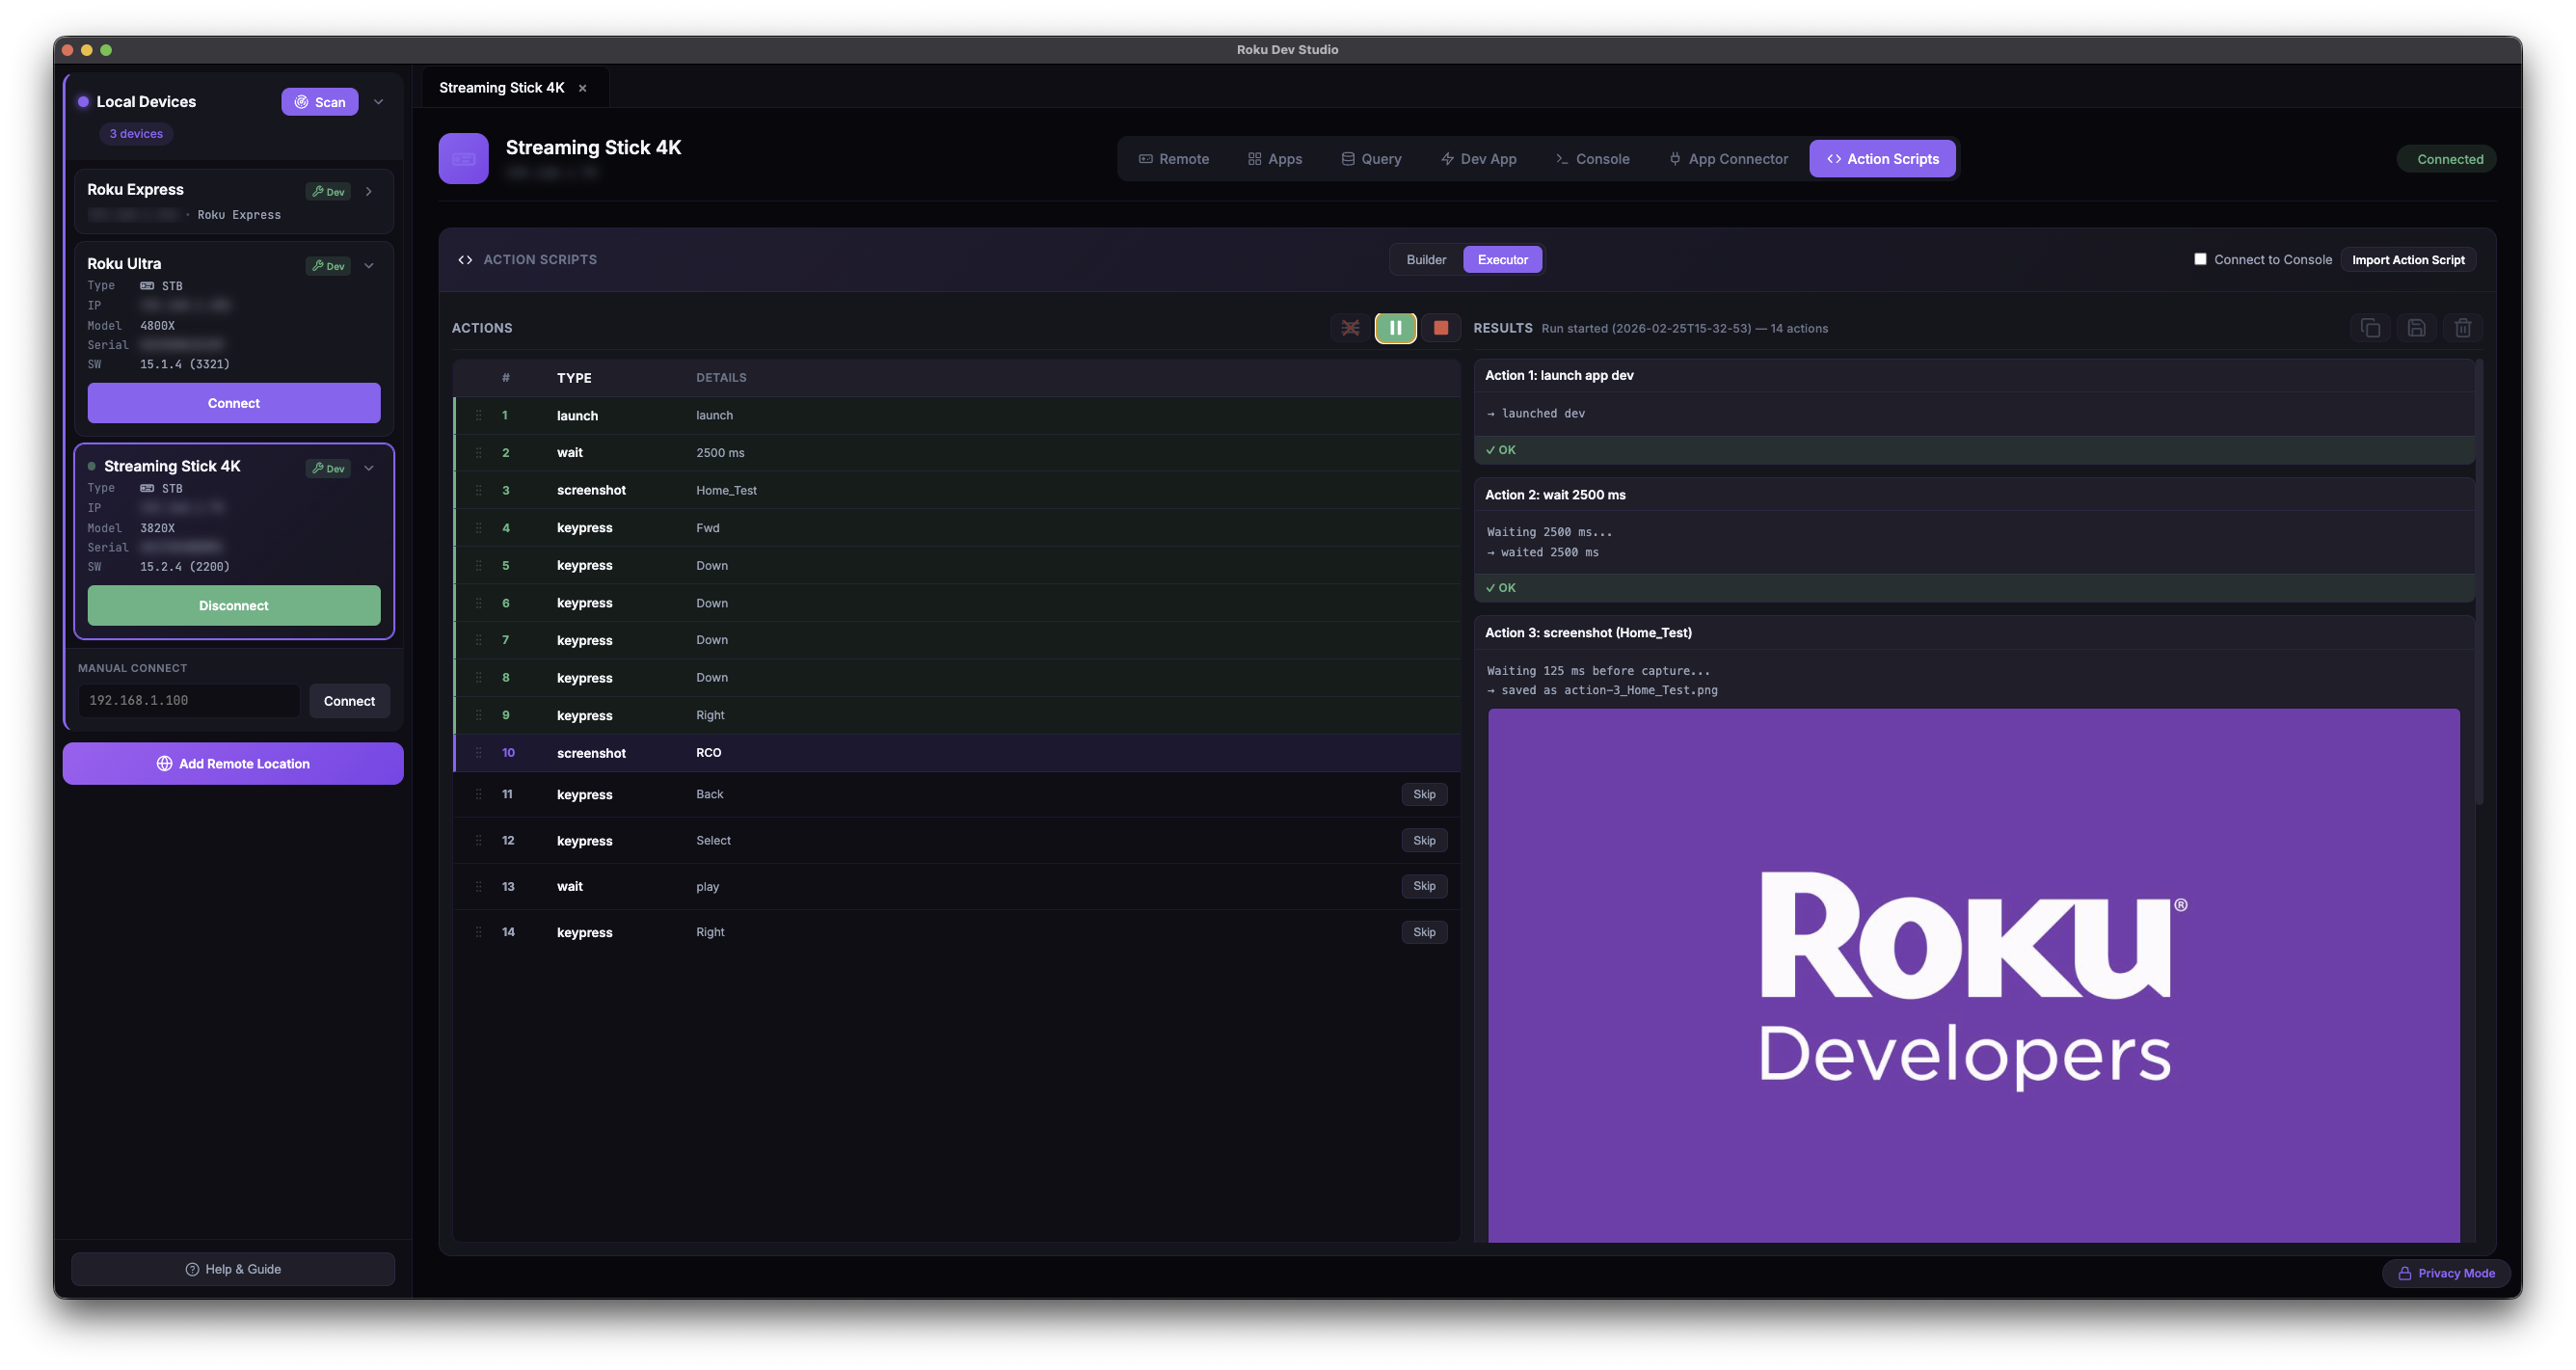Select action row 10 screenshot RCO
Screen dimensions: 2576x1370
click(957, 753)
